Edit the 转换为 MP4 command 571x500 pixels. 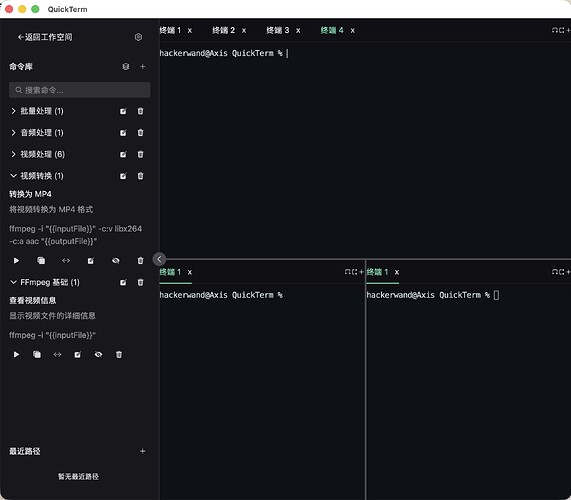[91, 261]
